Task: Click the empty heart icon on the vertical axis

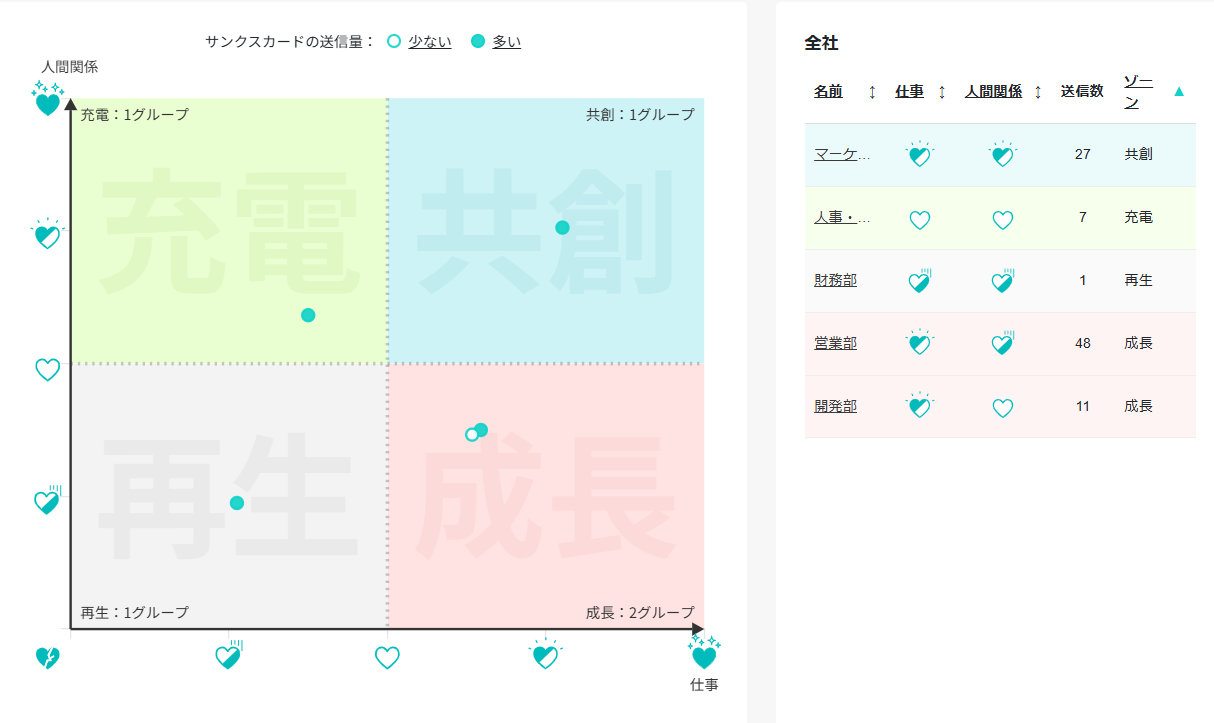Action: pos(47,370)
